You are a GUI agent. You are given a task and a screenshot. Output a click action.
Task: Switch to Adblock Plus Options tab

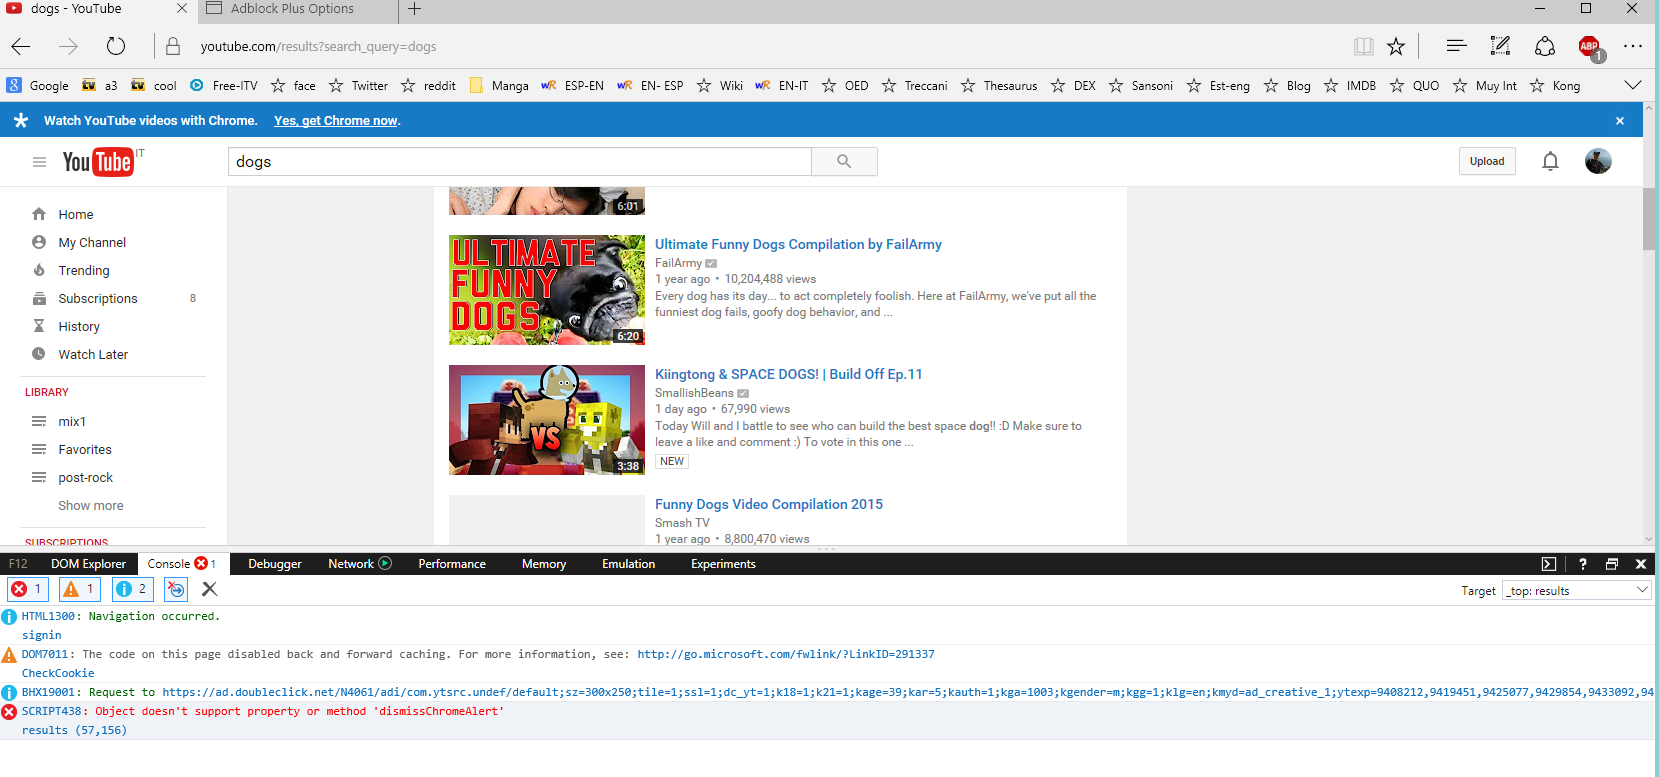tap(297, 10)
